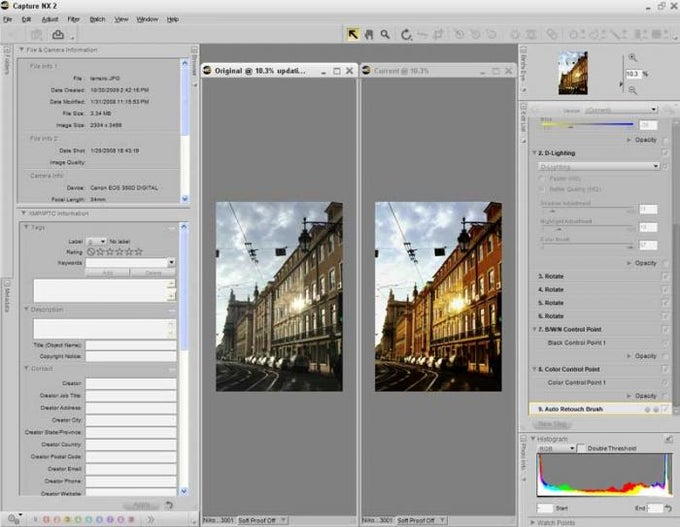The image size is (680, 527).
Task: Select the Faster (HS) radio option
Action: (x=542, y=178)
